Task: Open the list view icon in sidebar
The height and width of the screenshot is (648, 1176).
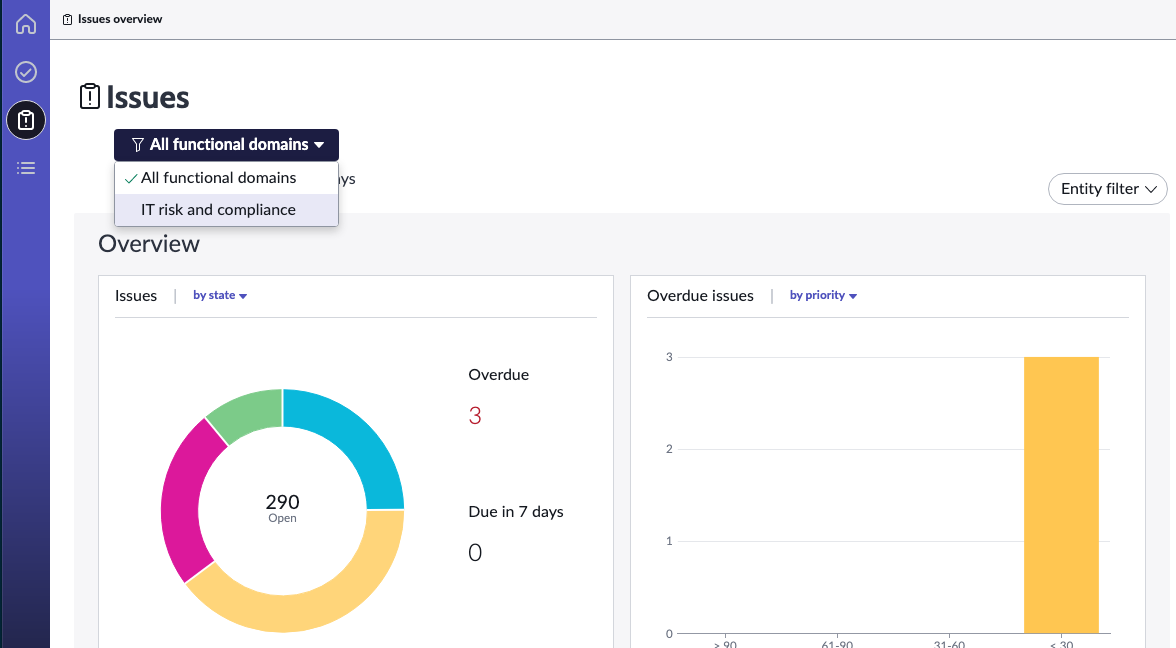Action: [x=26, y=168]
